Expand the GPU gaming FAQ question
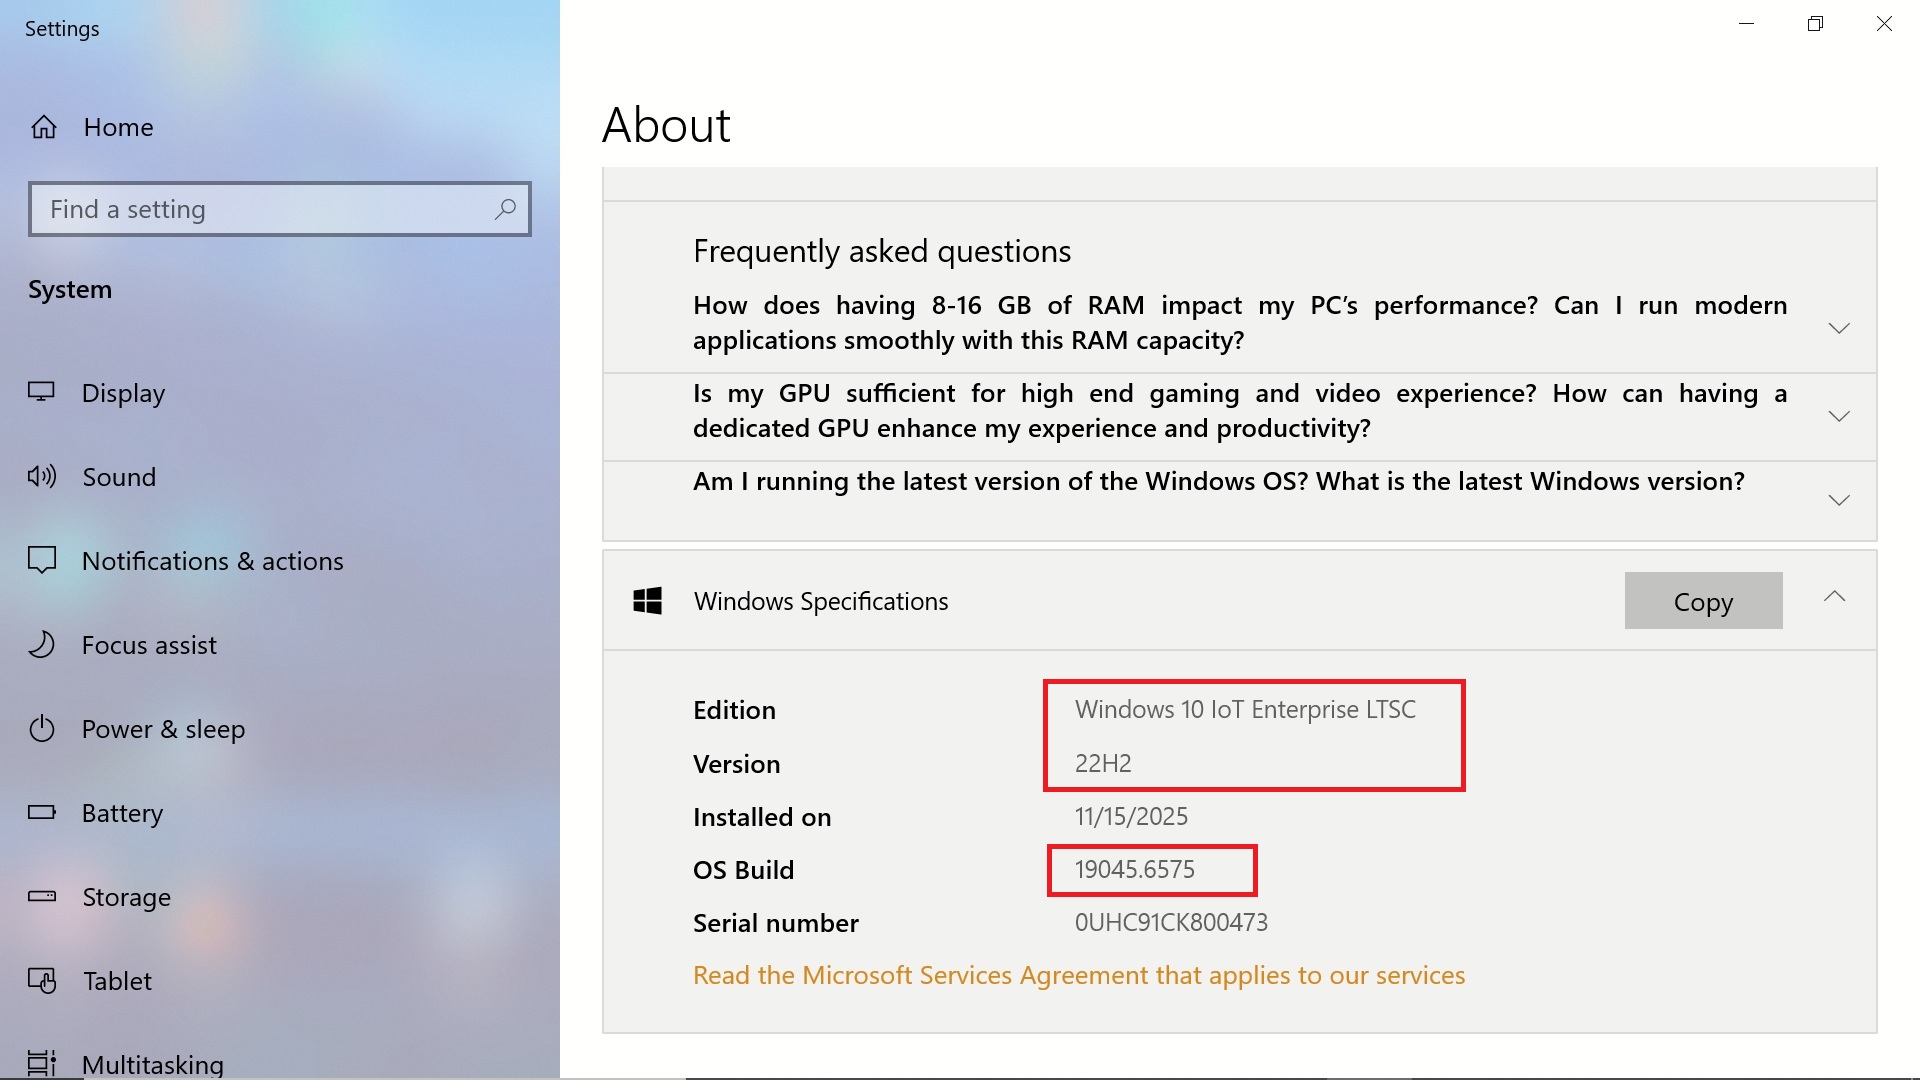 (1838, 416)
